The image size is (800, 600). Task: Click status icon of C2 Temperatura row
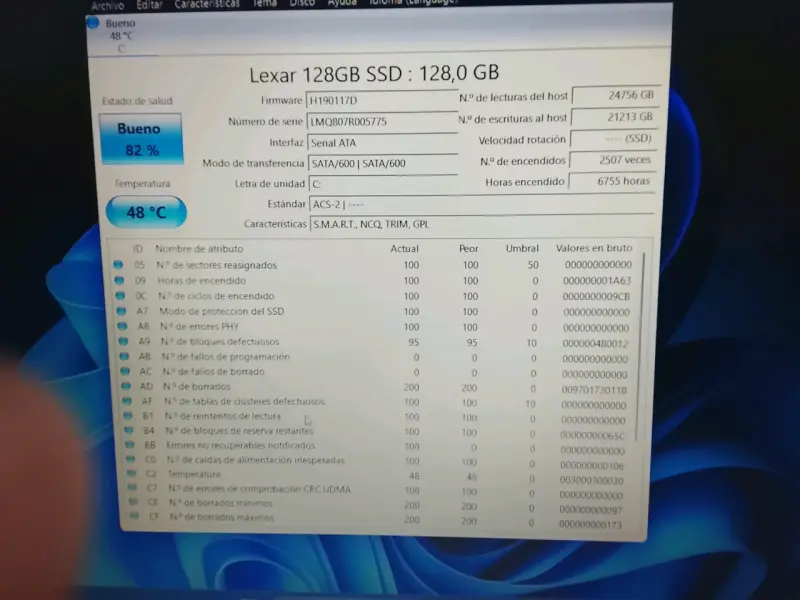(132, 473)
